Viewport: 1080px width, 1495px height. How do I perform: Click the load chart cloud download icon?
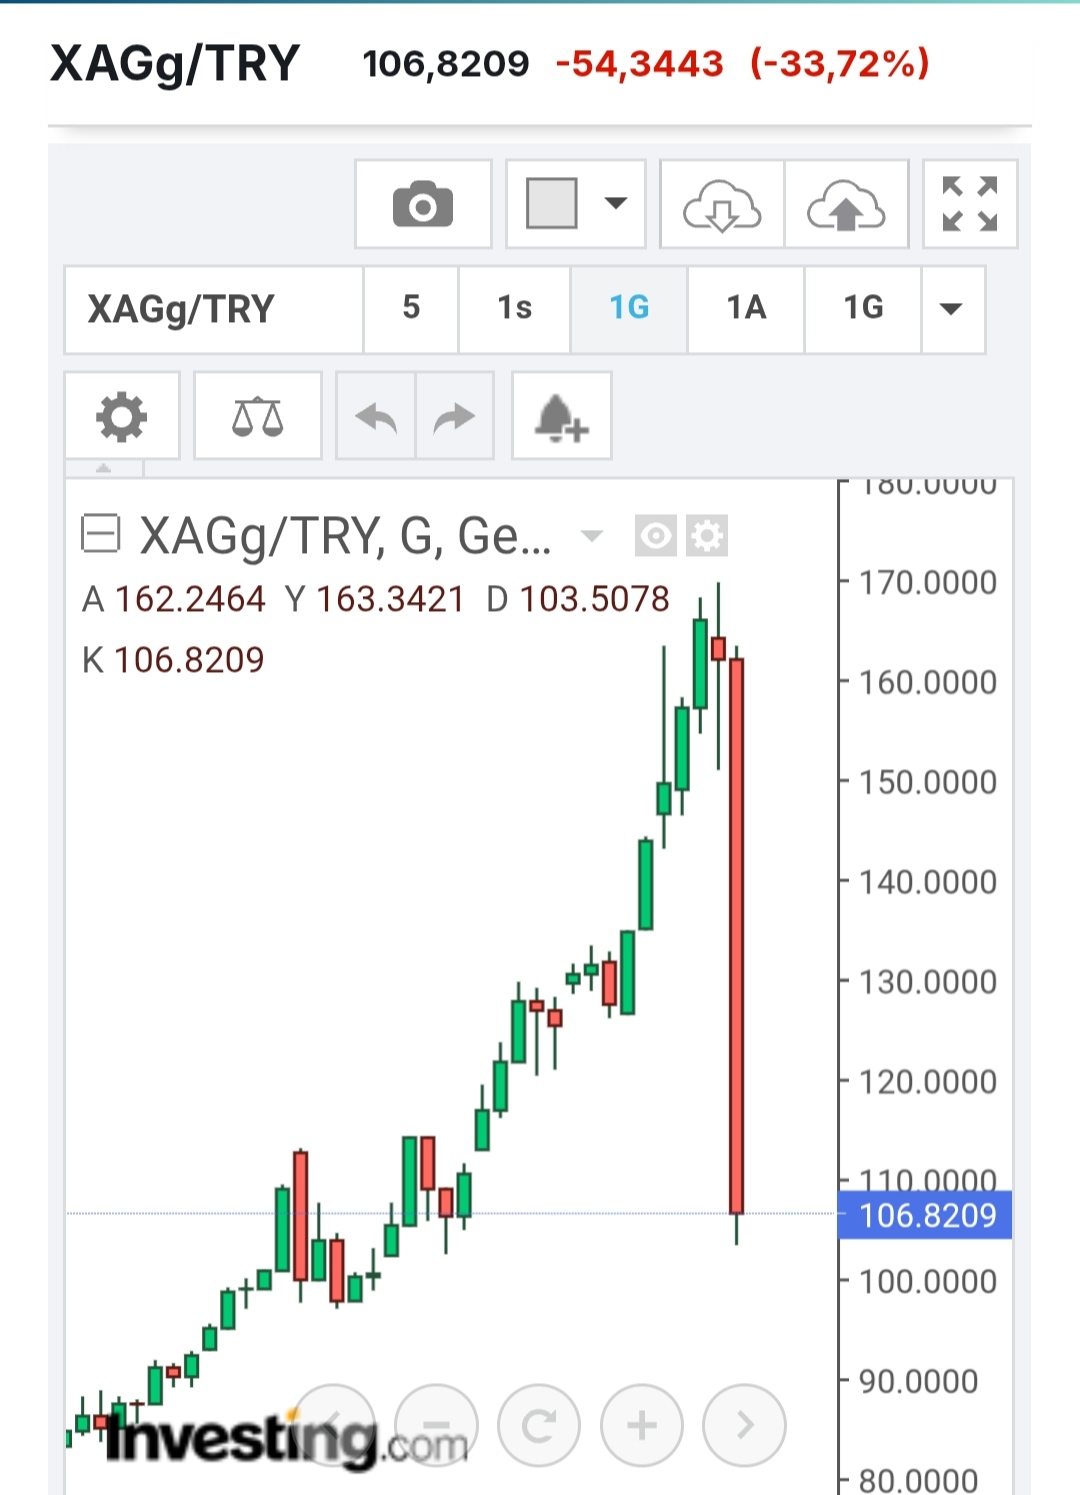(x=722, y=205)
